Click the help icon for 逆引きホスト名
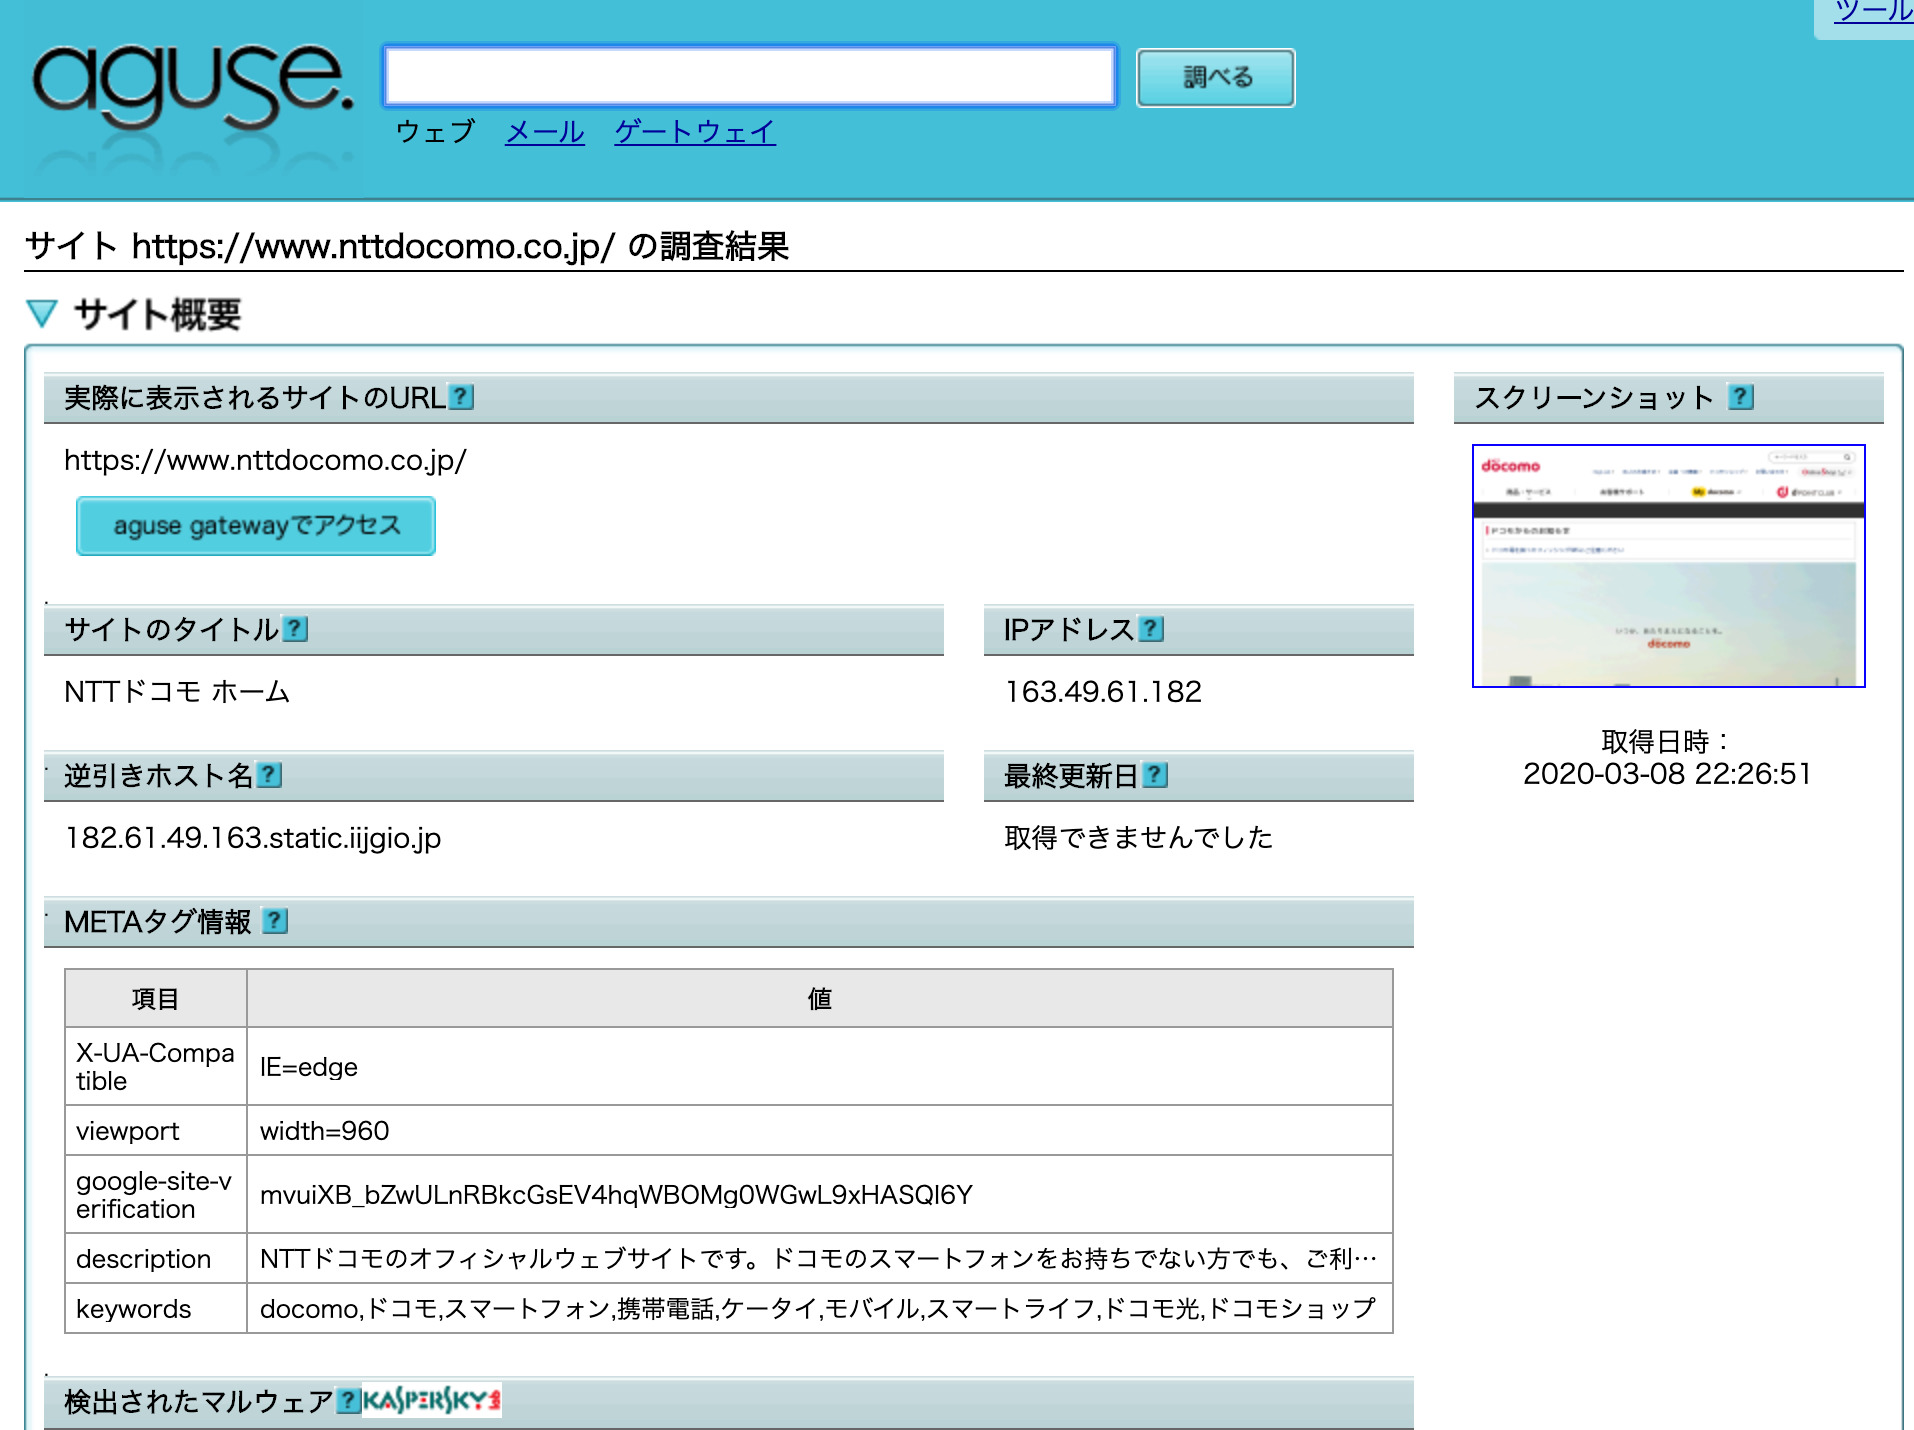1914x1430 pixels. [x=269, y=775]
